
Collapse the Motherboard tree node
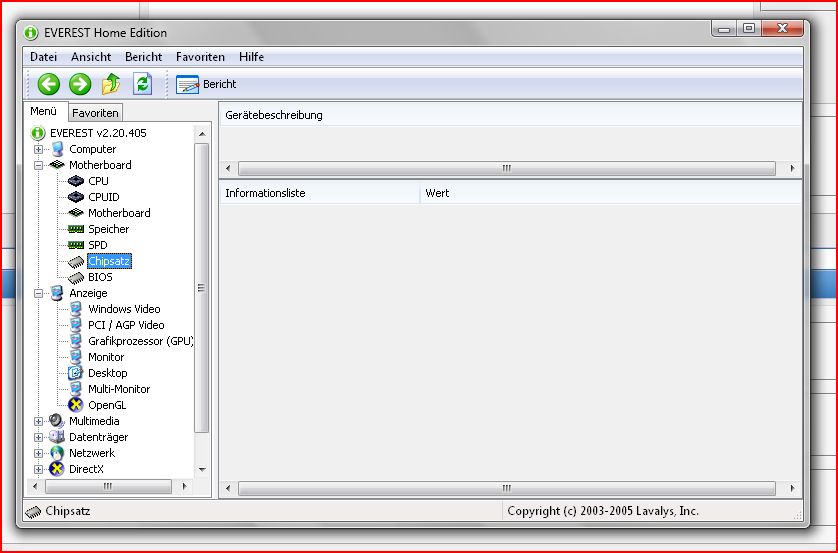pyautogui.click(x=38, y=165)
